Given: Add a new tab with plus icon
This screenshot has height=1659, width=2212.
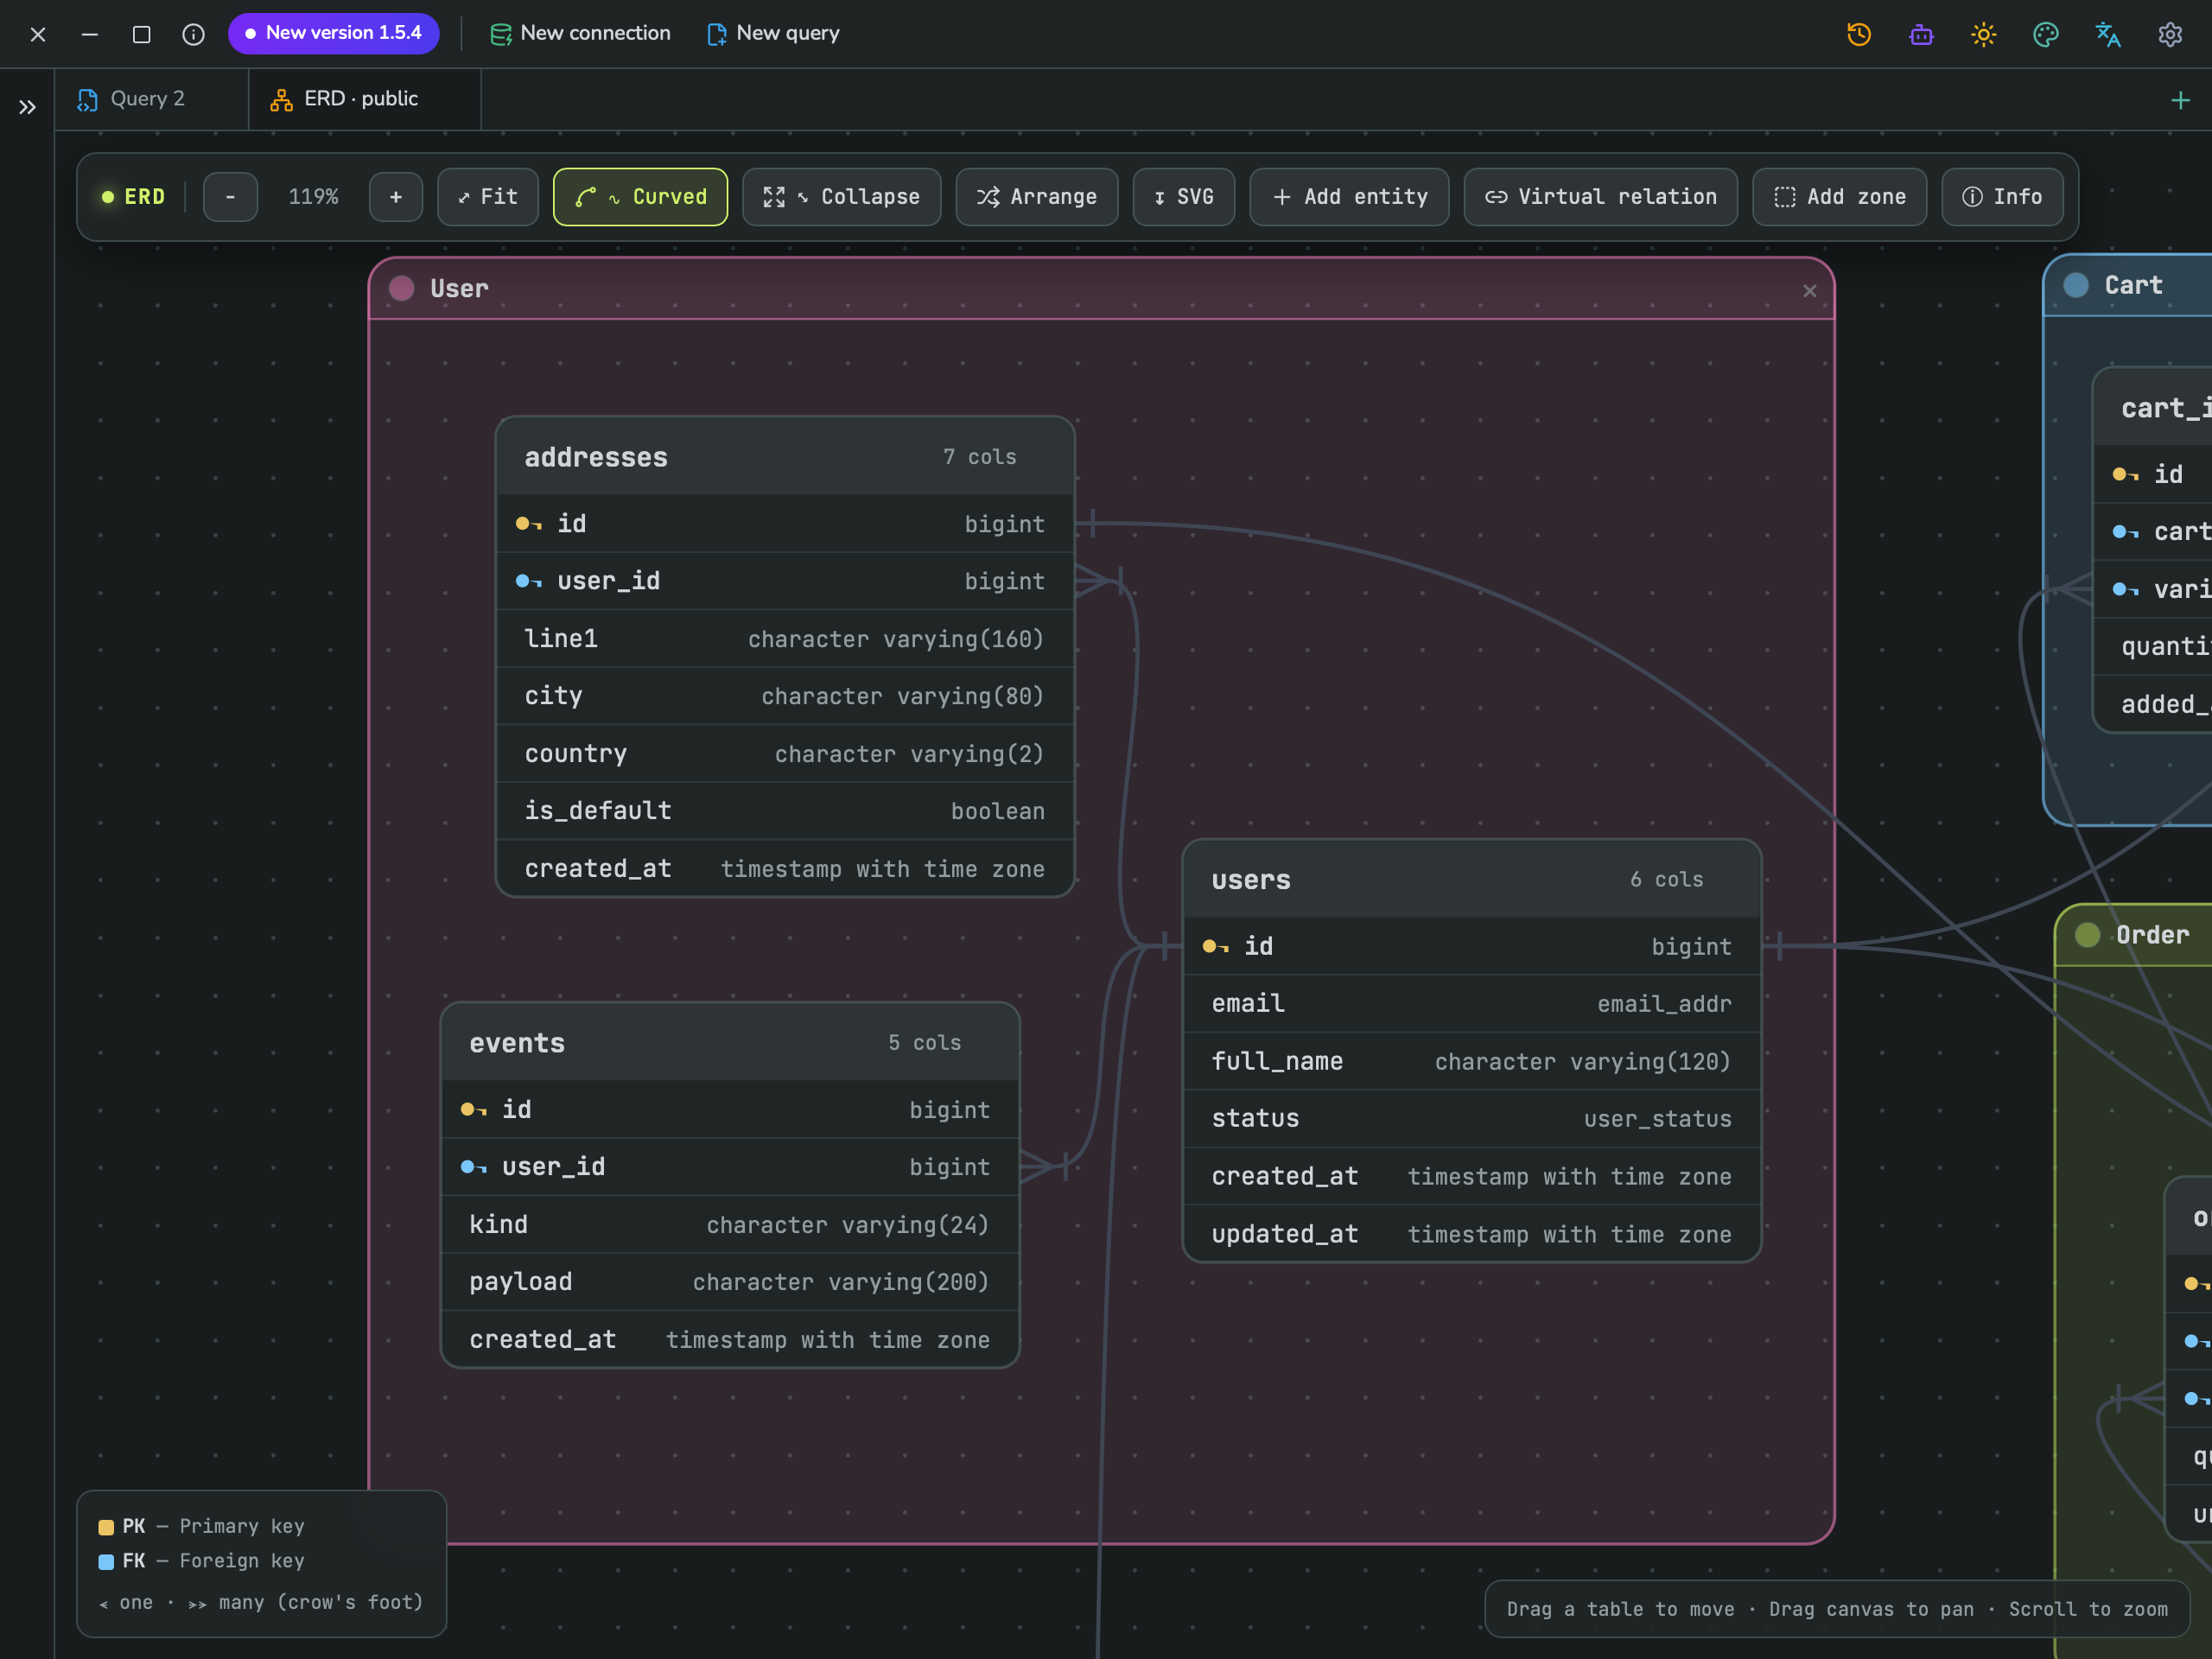Looking at the screenshot, I should pyautogui.click(x=2180, y=100).
